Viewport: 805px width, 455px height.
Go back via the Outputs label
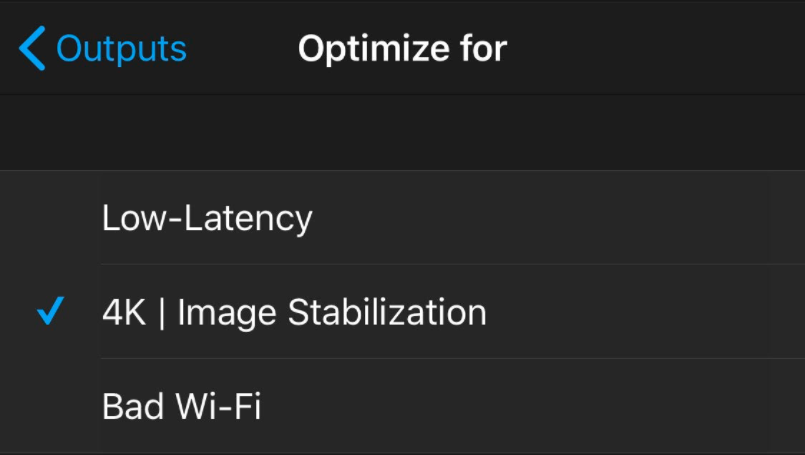[121, 48]
